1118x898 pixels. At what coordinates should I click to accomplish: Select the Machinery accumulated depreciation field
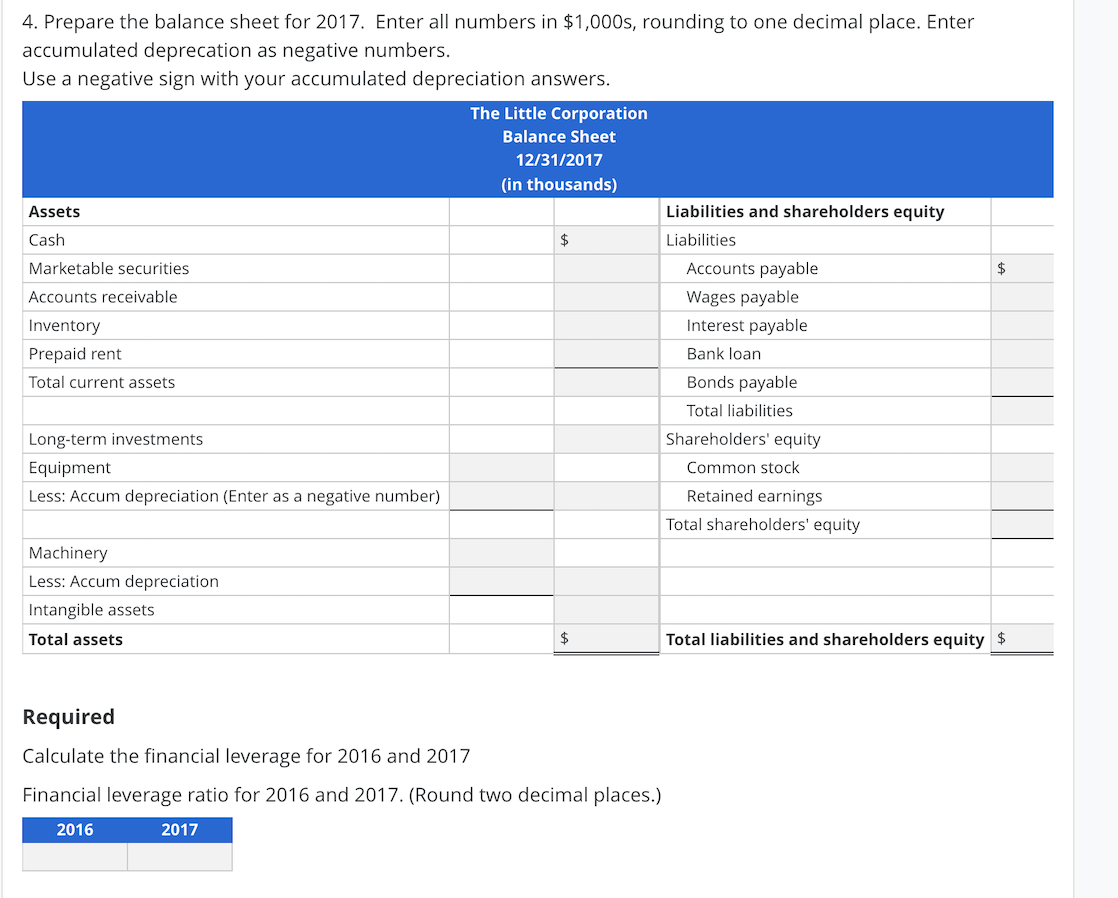[x=501, y=581]
